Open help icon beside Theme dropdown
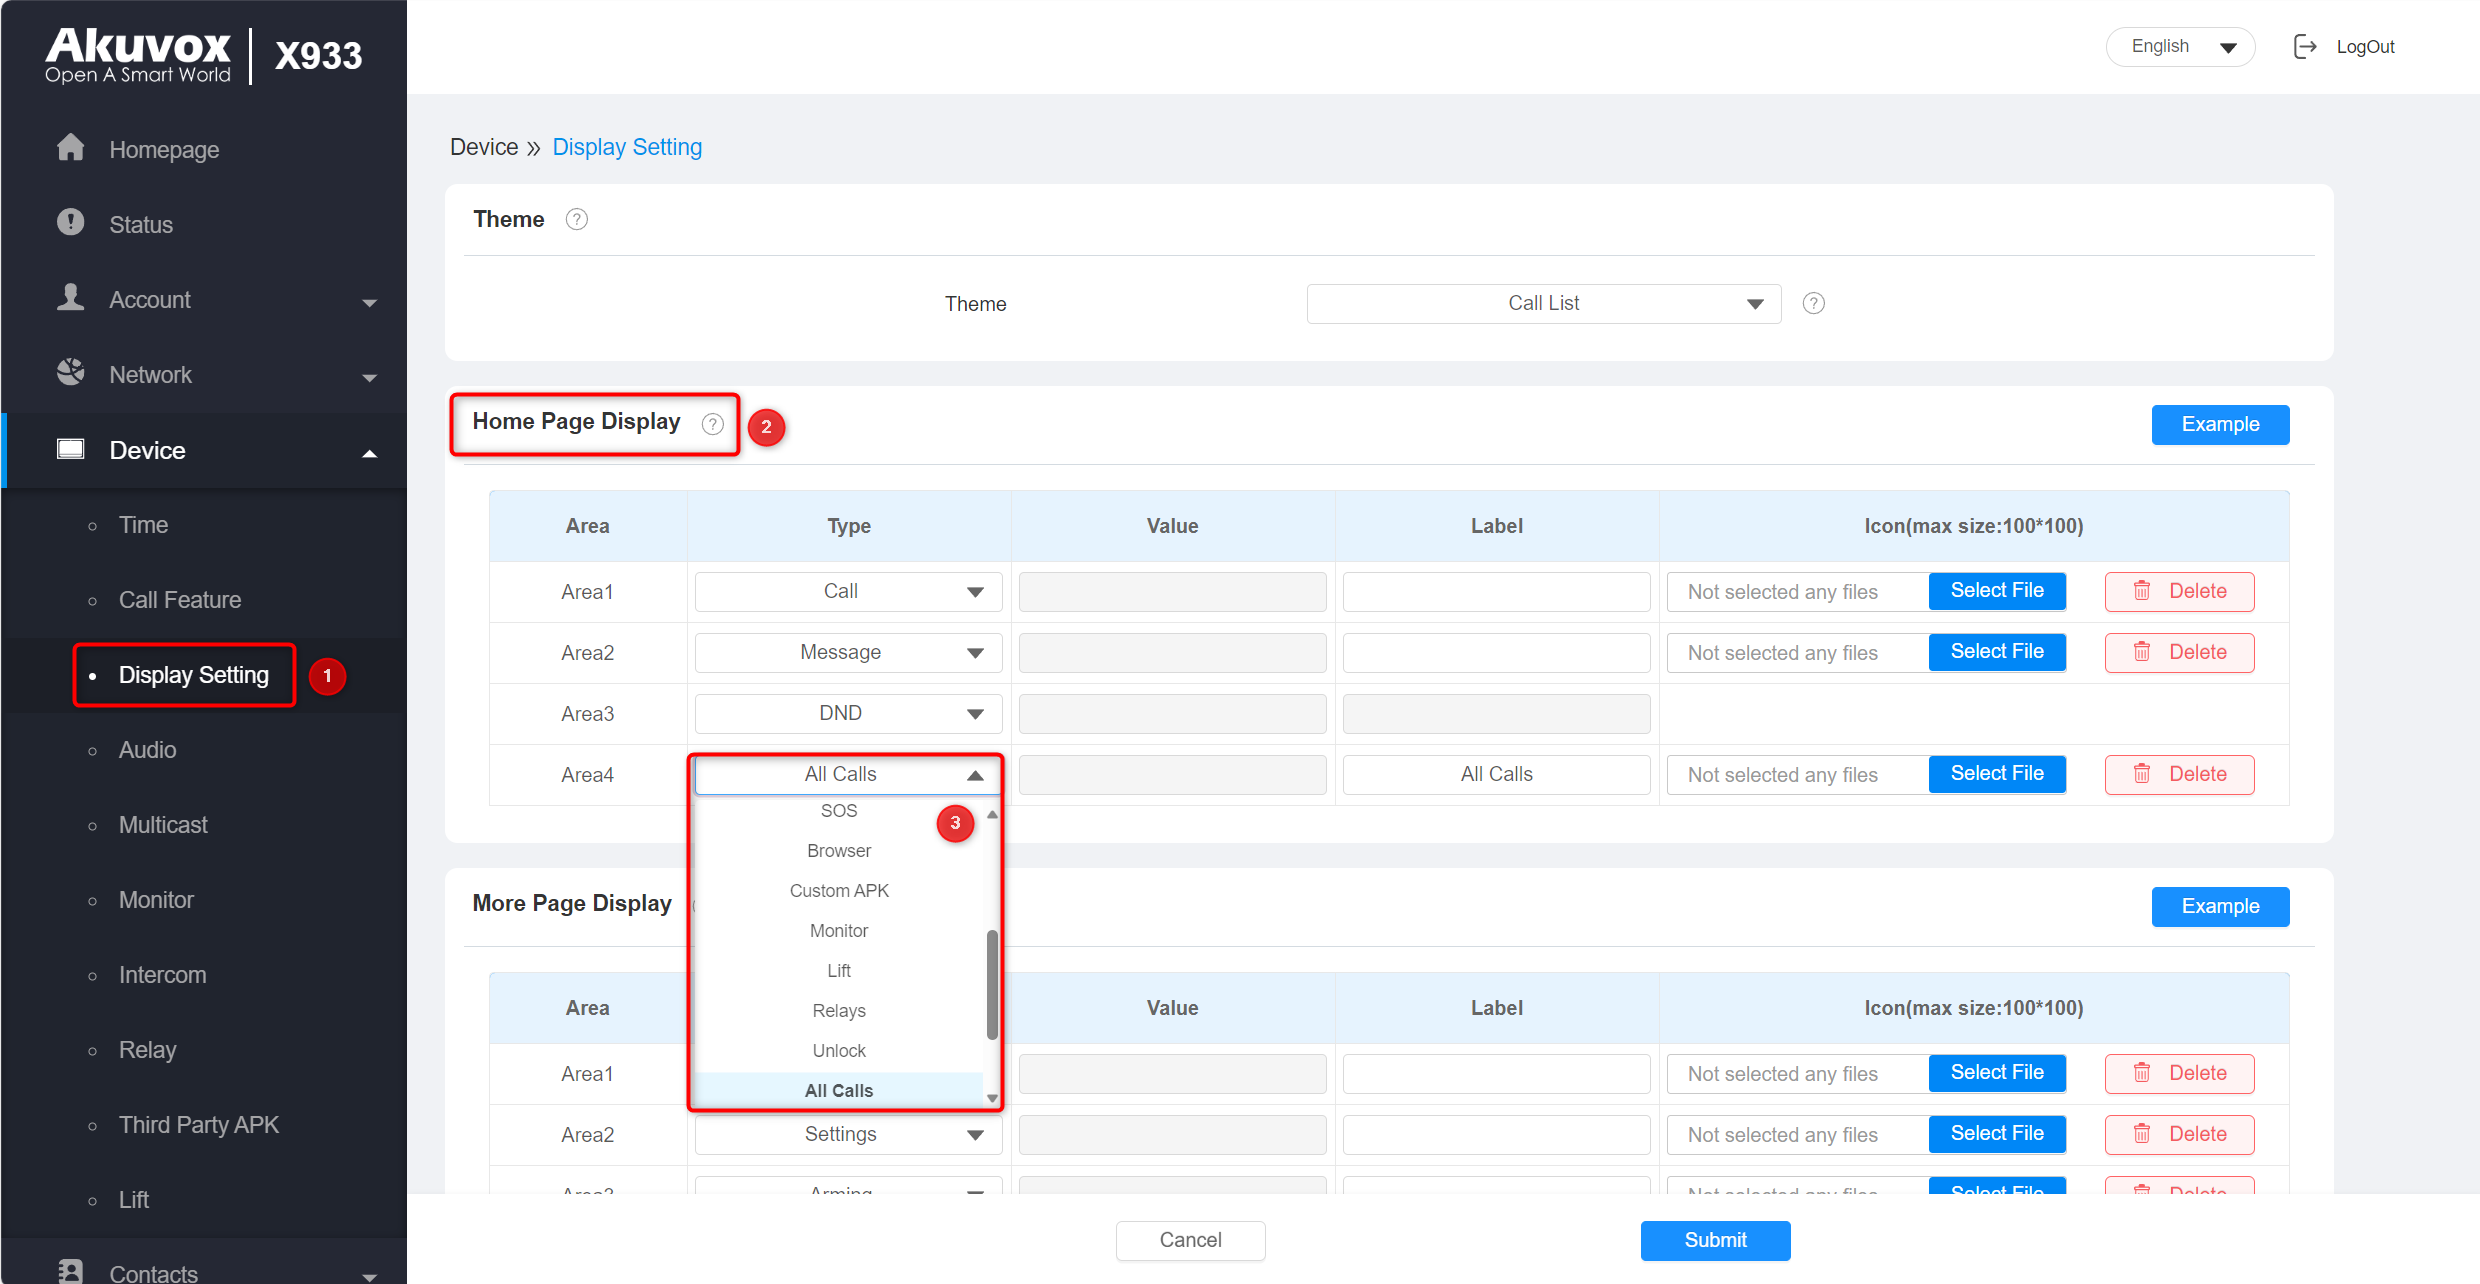 tap(1813, 303)
